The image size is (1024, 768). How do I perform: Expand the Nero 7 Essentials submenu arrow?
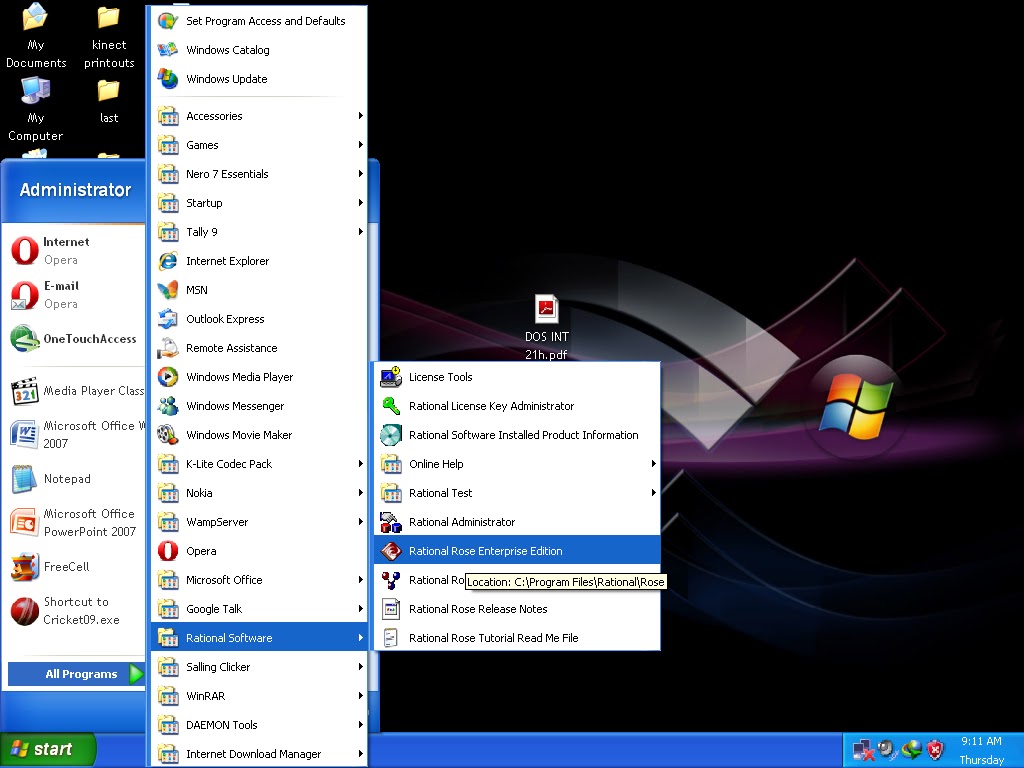[360, 174]
